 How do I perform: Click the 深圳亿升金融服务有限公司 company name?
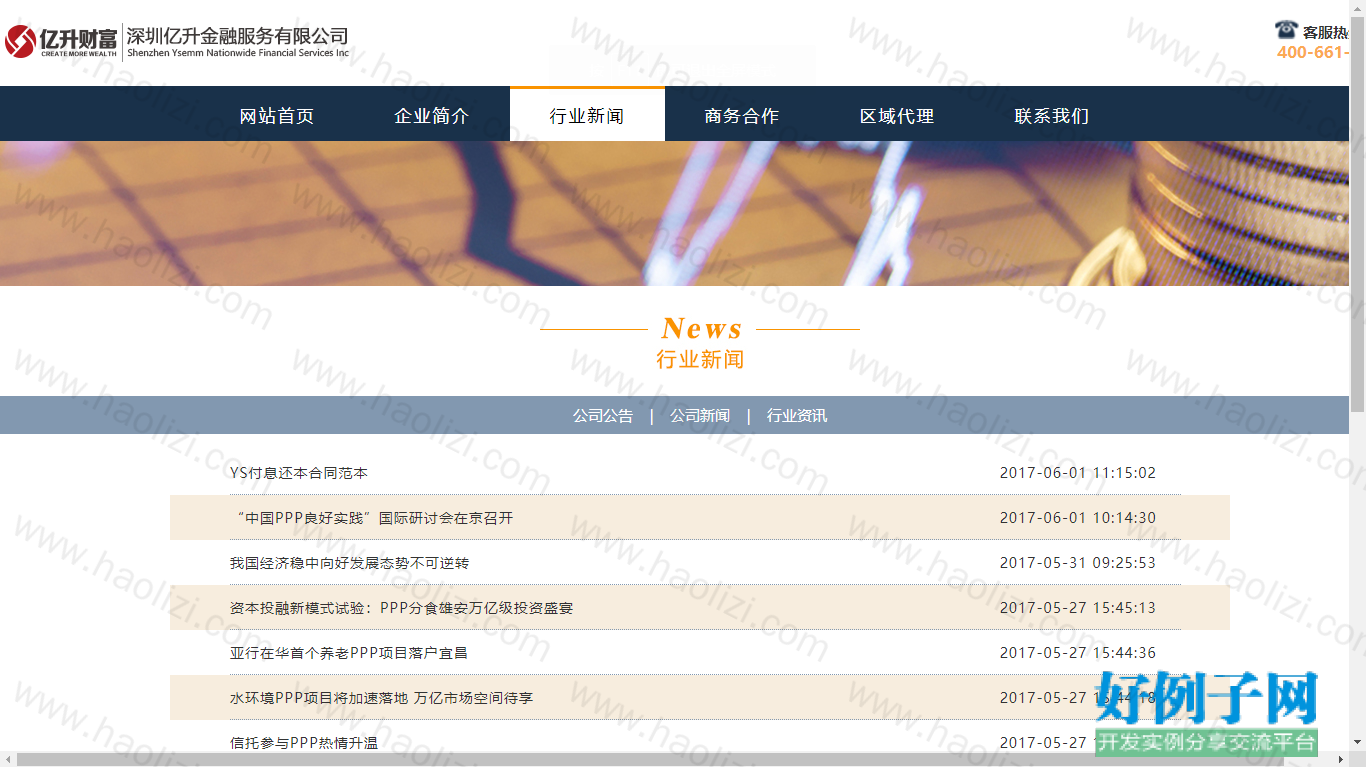(x=237, y=36)
